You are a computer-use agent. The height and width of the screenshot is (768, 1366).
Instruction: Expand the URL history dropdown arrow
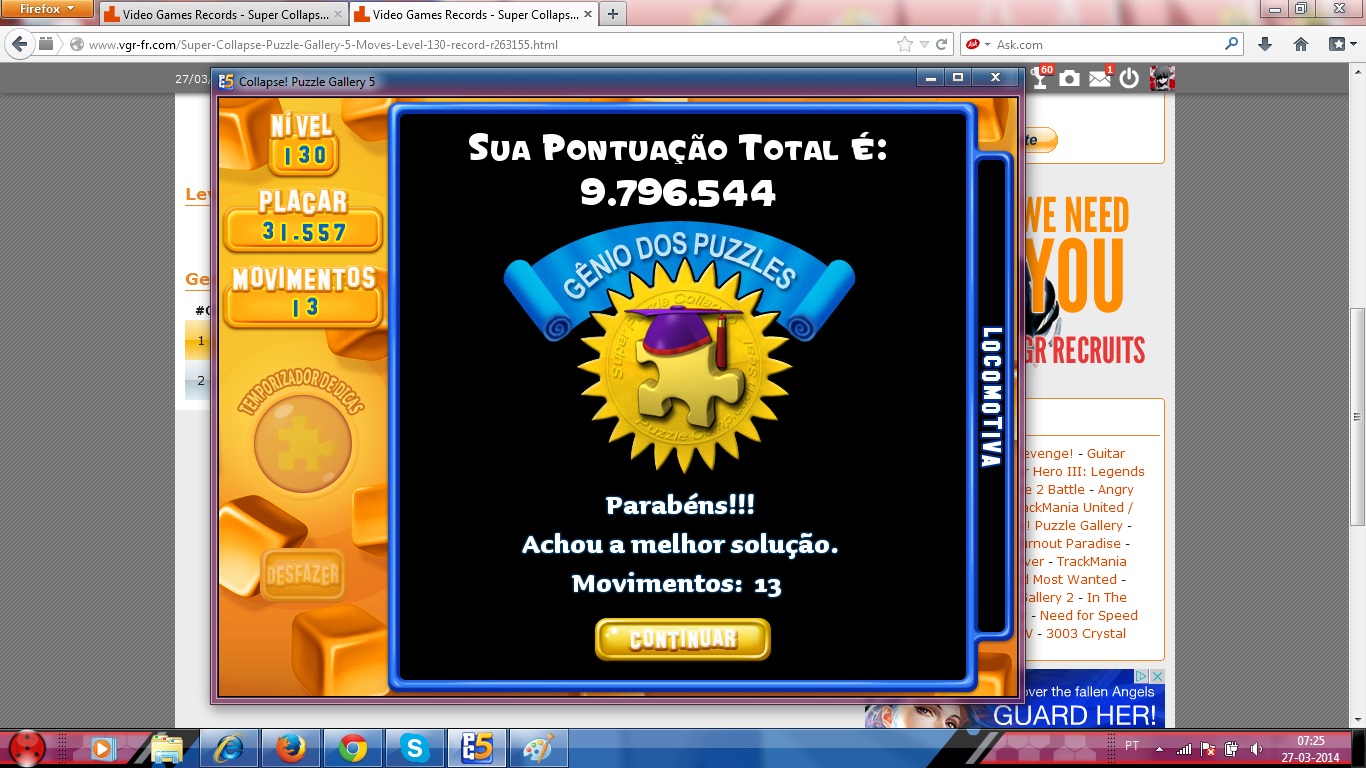click(924, 45)
